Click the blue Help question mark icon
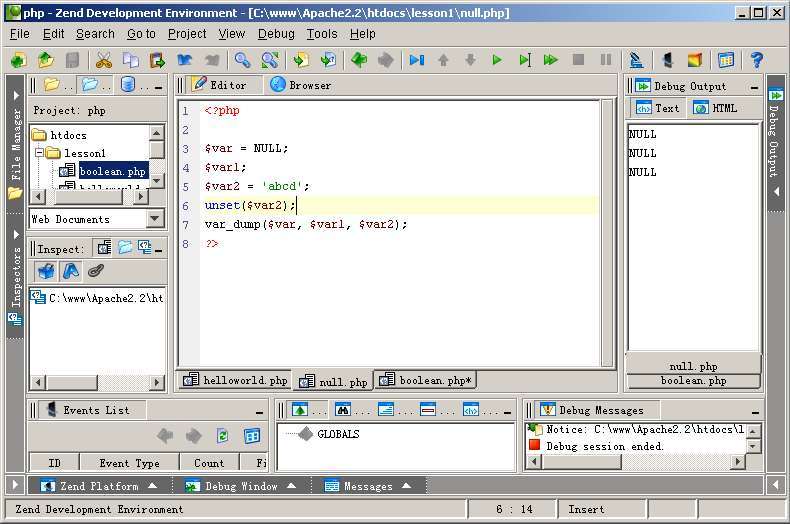 [x=756, y=60]
